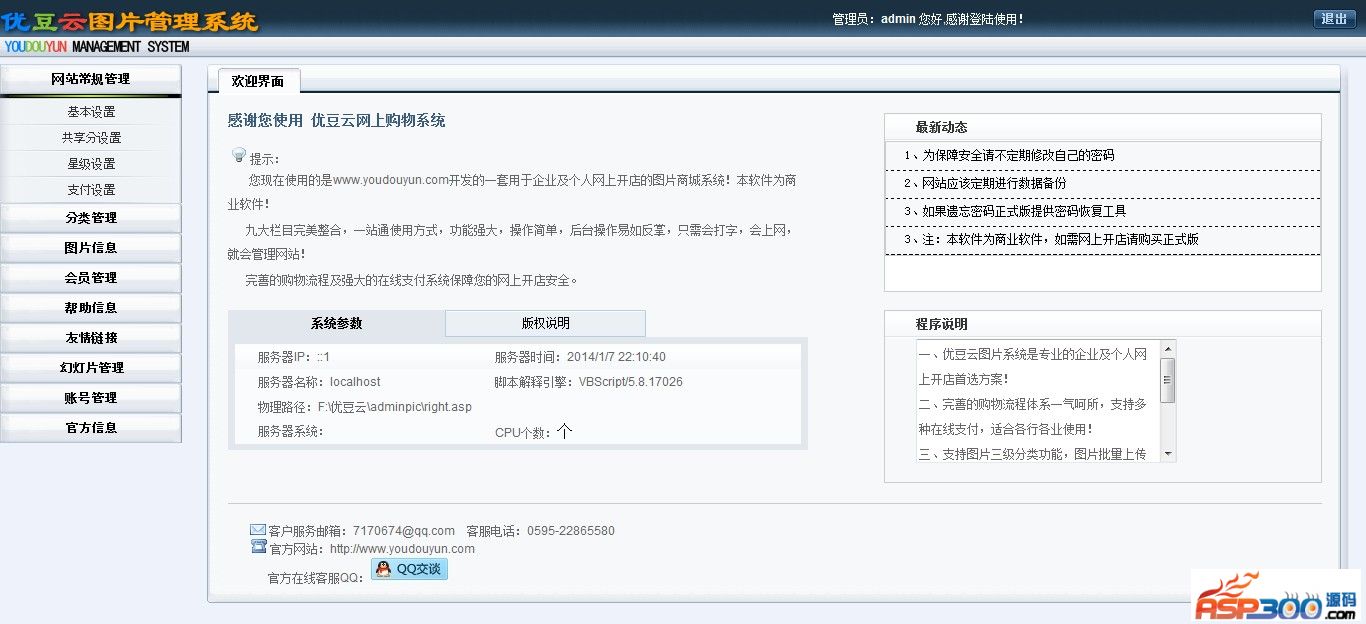Collapse the 网站常规管理 menu section

coord(90,79)
